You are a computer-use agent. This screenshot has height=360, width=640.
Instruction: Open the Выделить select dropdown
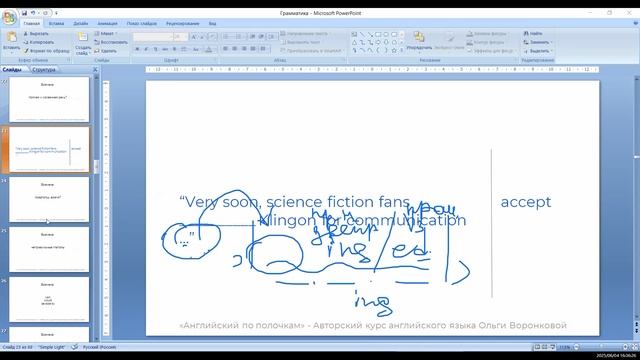538,51
